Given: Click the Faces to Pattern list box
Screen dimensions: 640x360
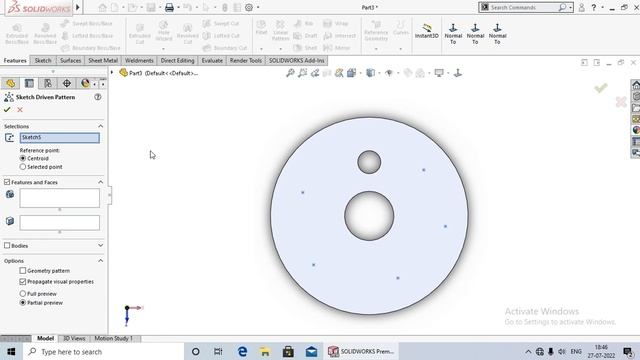Looking at the screenshot, I should (60, 223).
